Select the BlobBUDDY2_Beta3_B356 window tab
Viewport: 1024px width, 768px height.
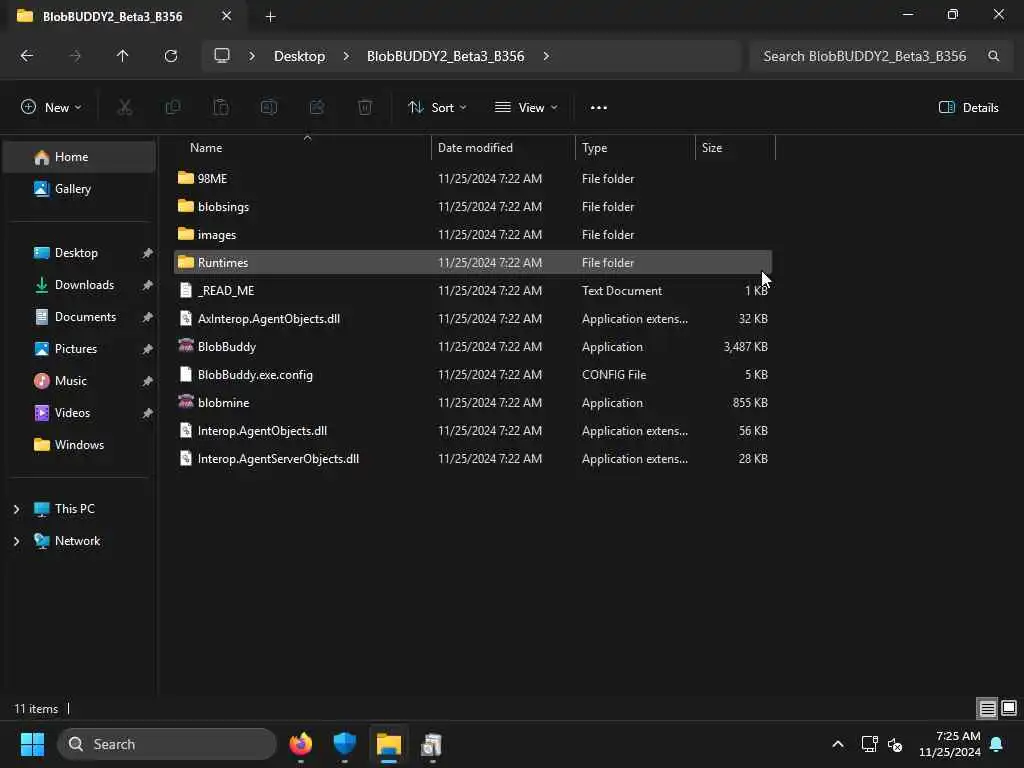[x=124, y=16]
